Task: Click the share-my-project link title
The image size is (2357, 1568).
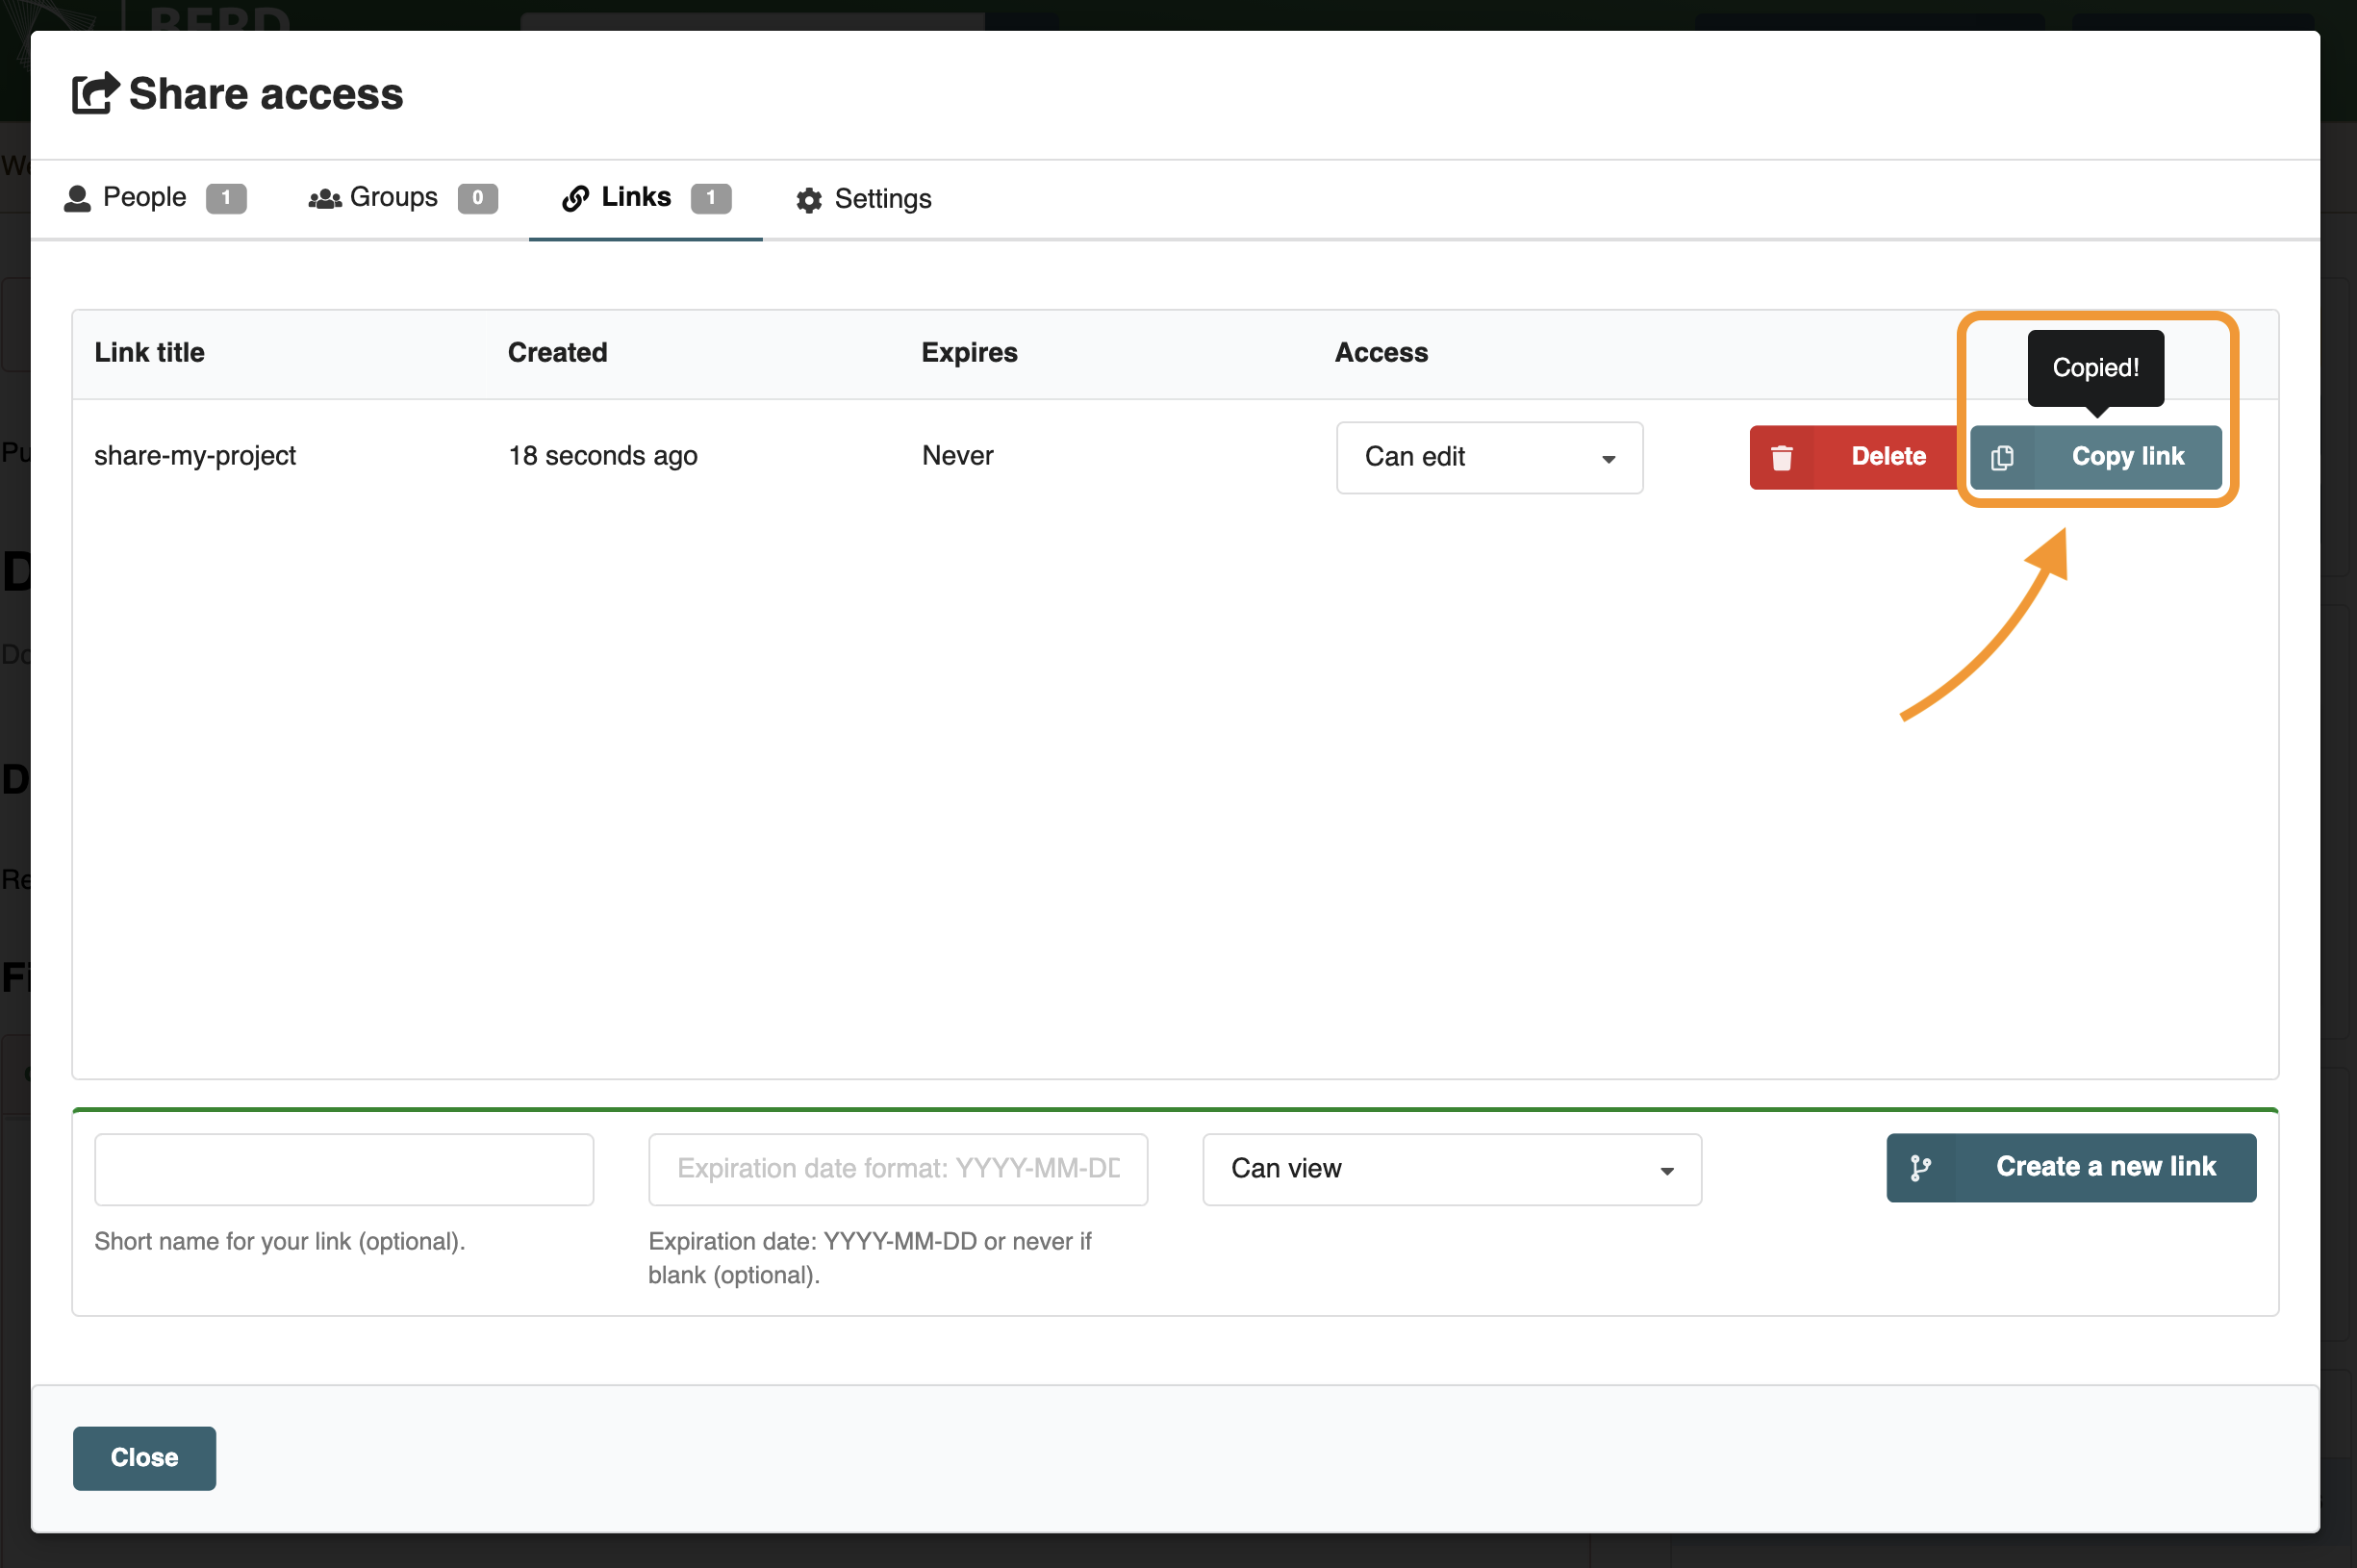Action: pyautogui.click(x=195, y=456)
